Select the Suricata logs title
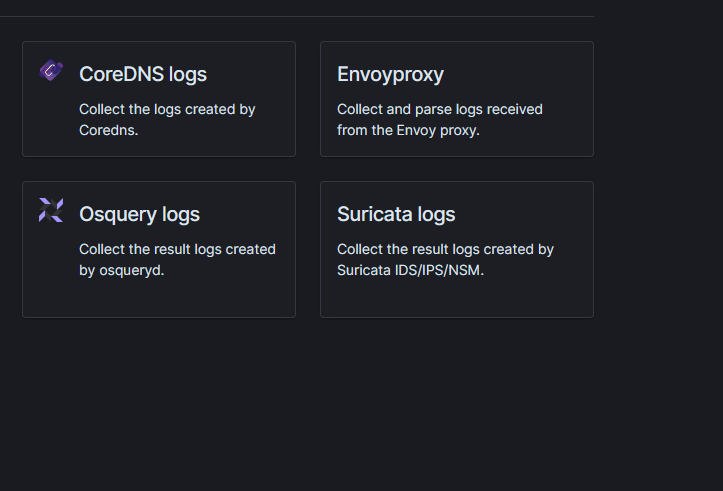Viewport: 723px width, 491px height. click(x=396, y=214)
